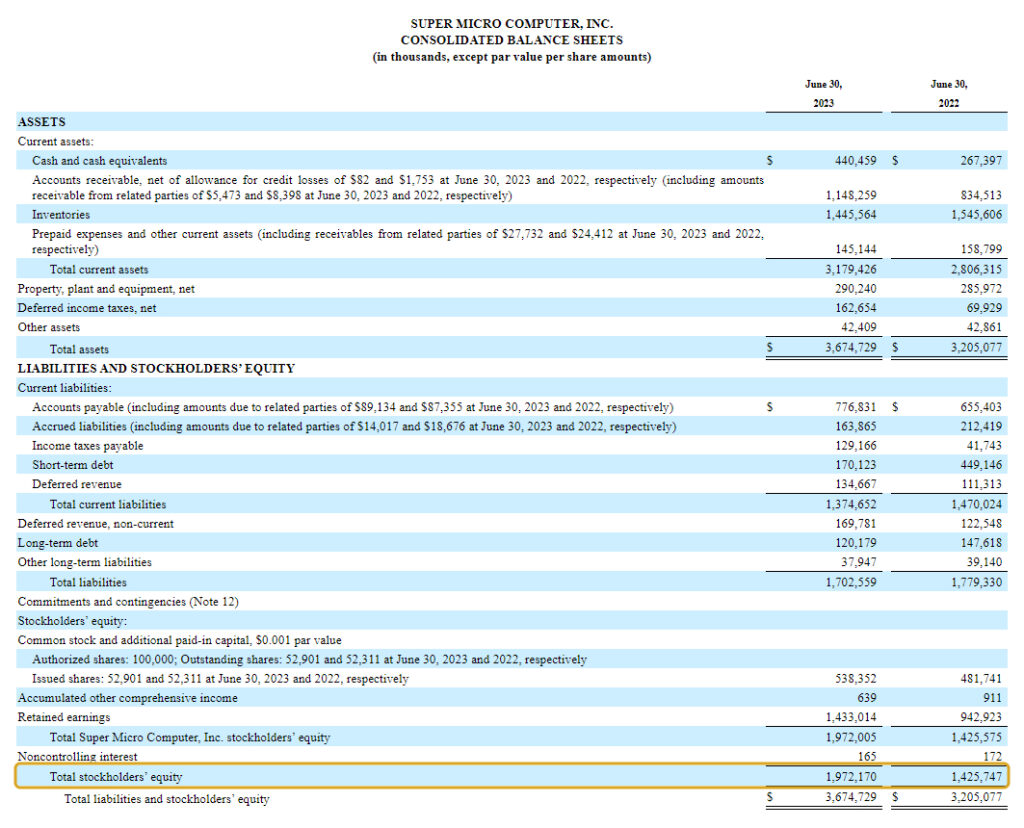
Task: Select the Cash and cash equivalents row label
Action: (x=99, y=161)
